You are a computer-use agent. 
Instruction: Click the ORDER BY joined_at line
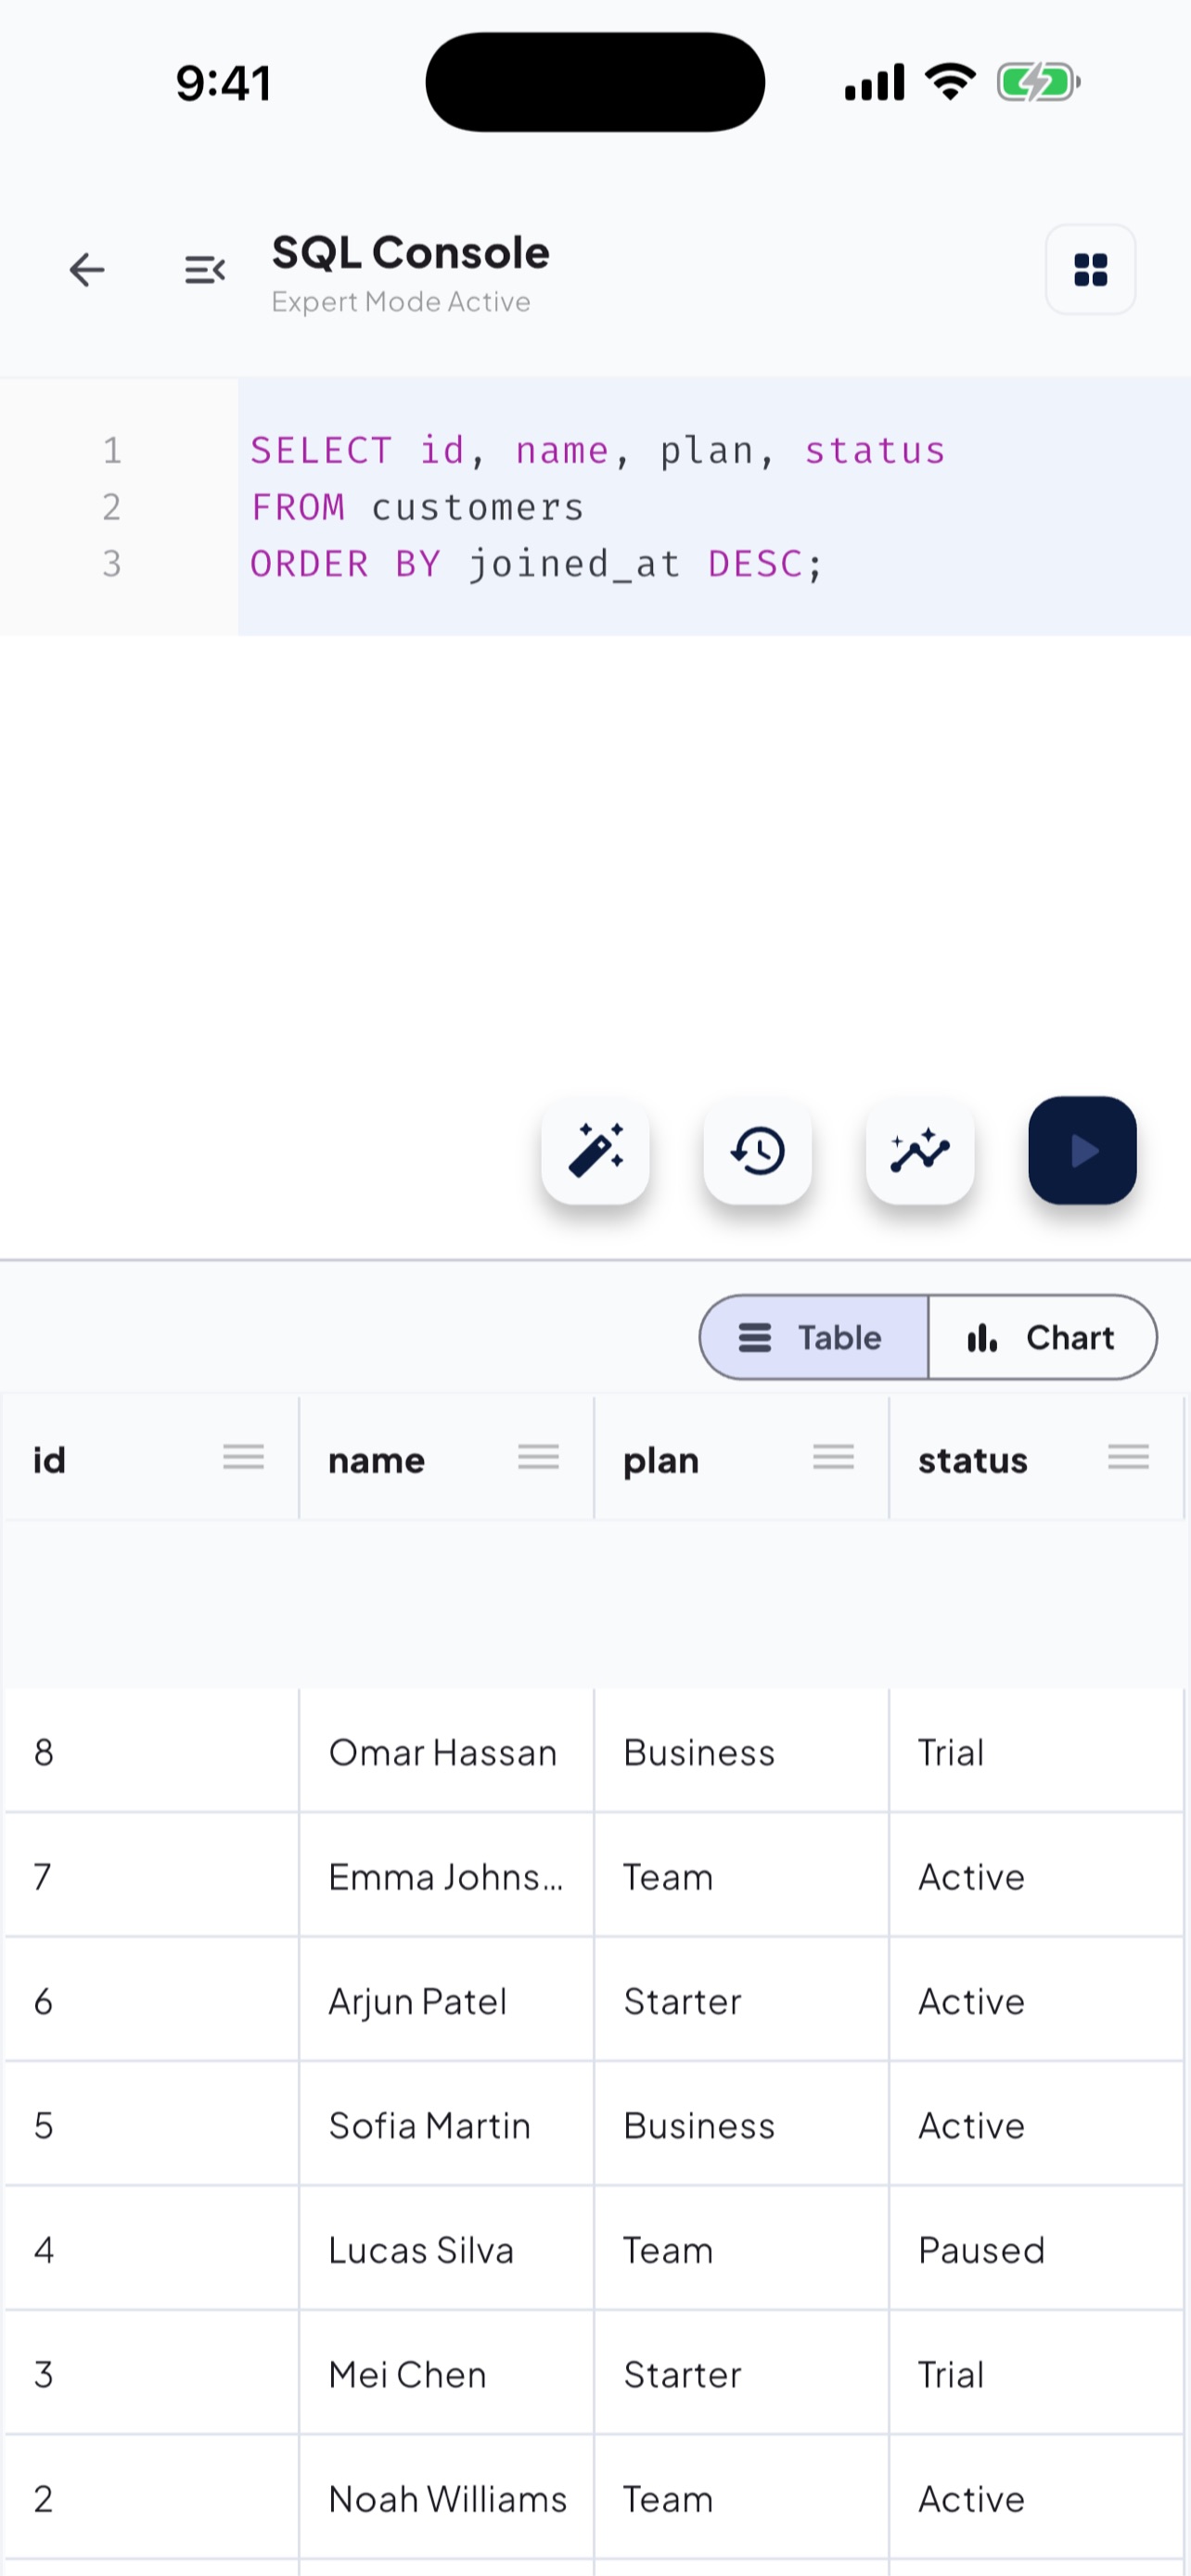pyautogui.click(x=537, y=565)
